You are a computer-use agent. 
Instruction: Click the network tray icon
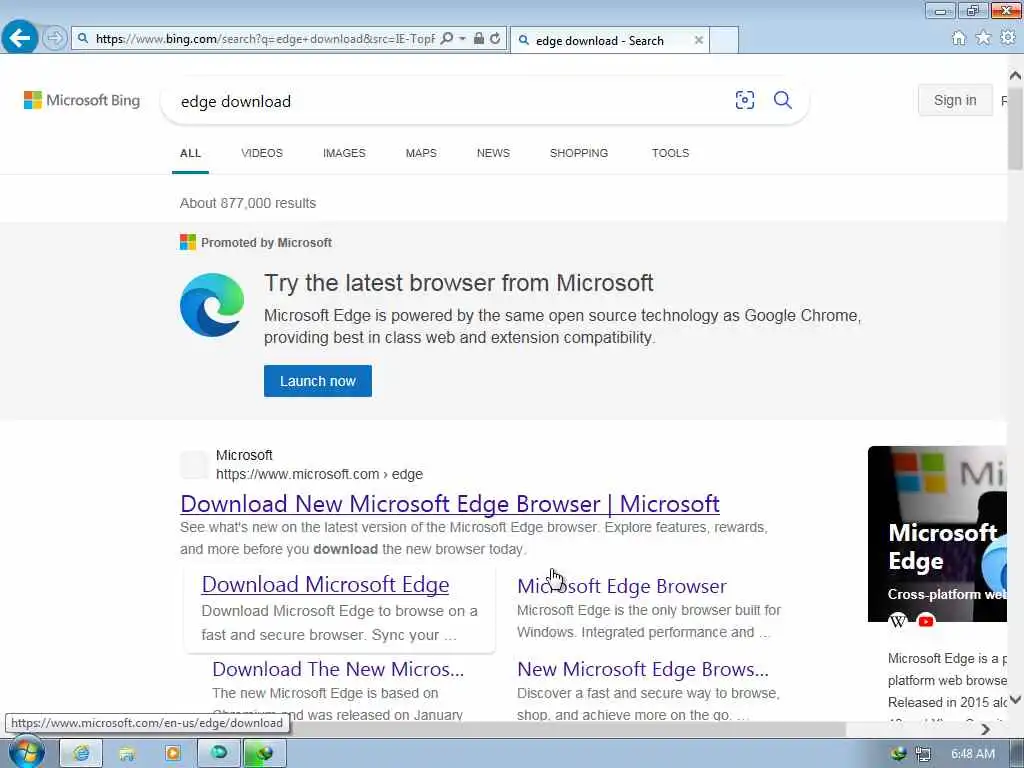(x=923, y=754)
